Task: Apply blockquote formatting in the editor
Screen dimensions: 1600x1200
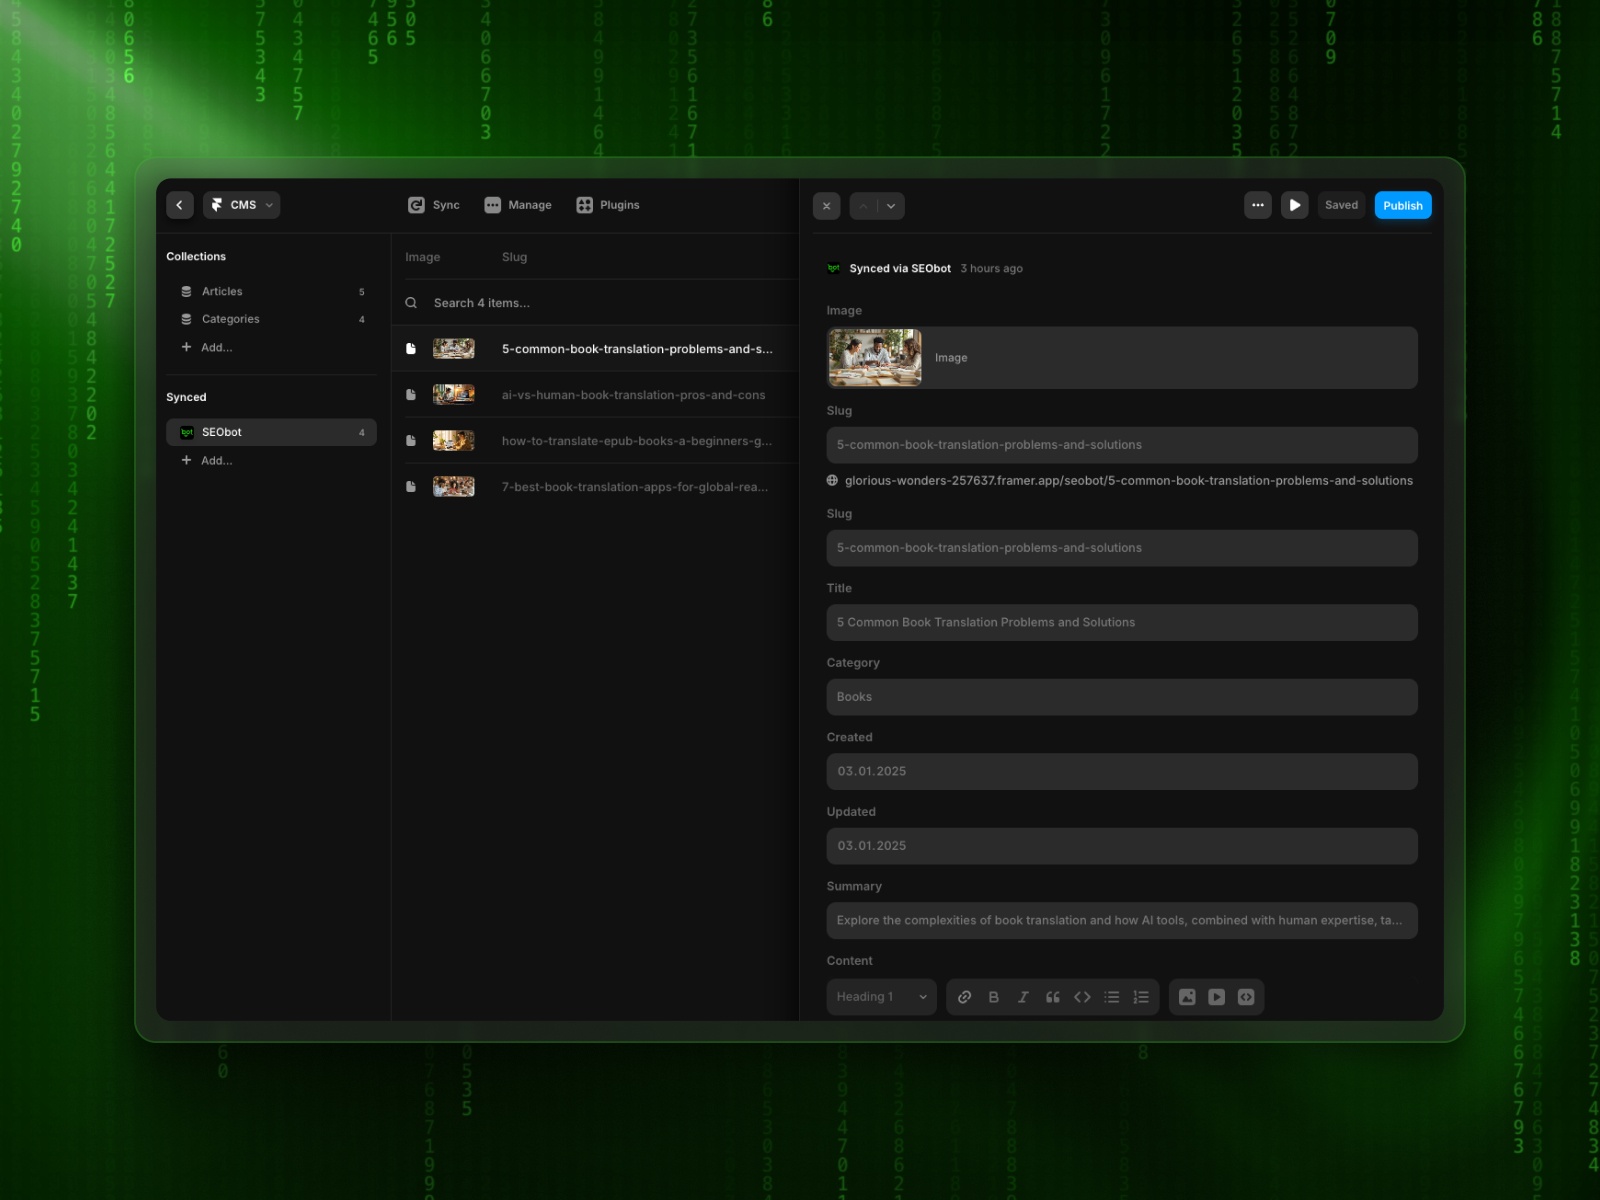Action: tap(1053, 996)
